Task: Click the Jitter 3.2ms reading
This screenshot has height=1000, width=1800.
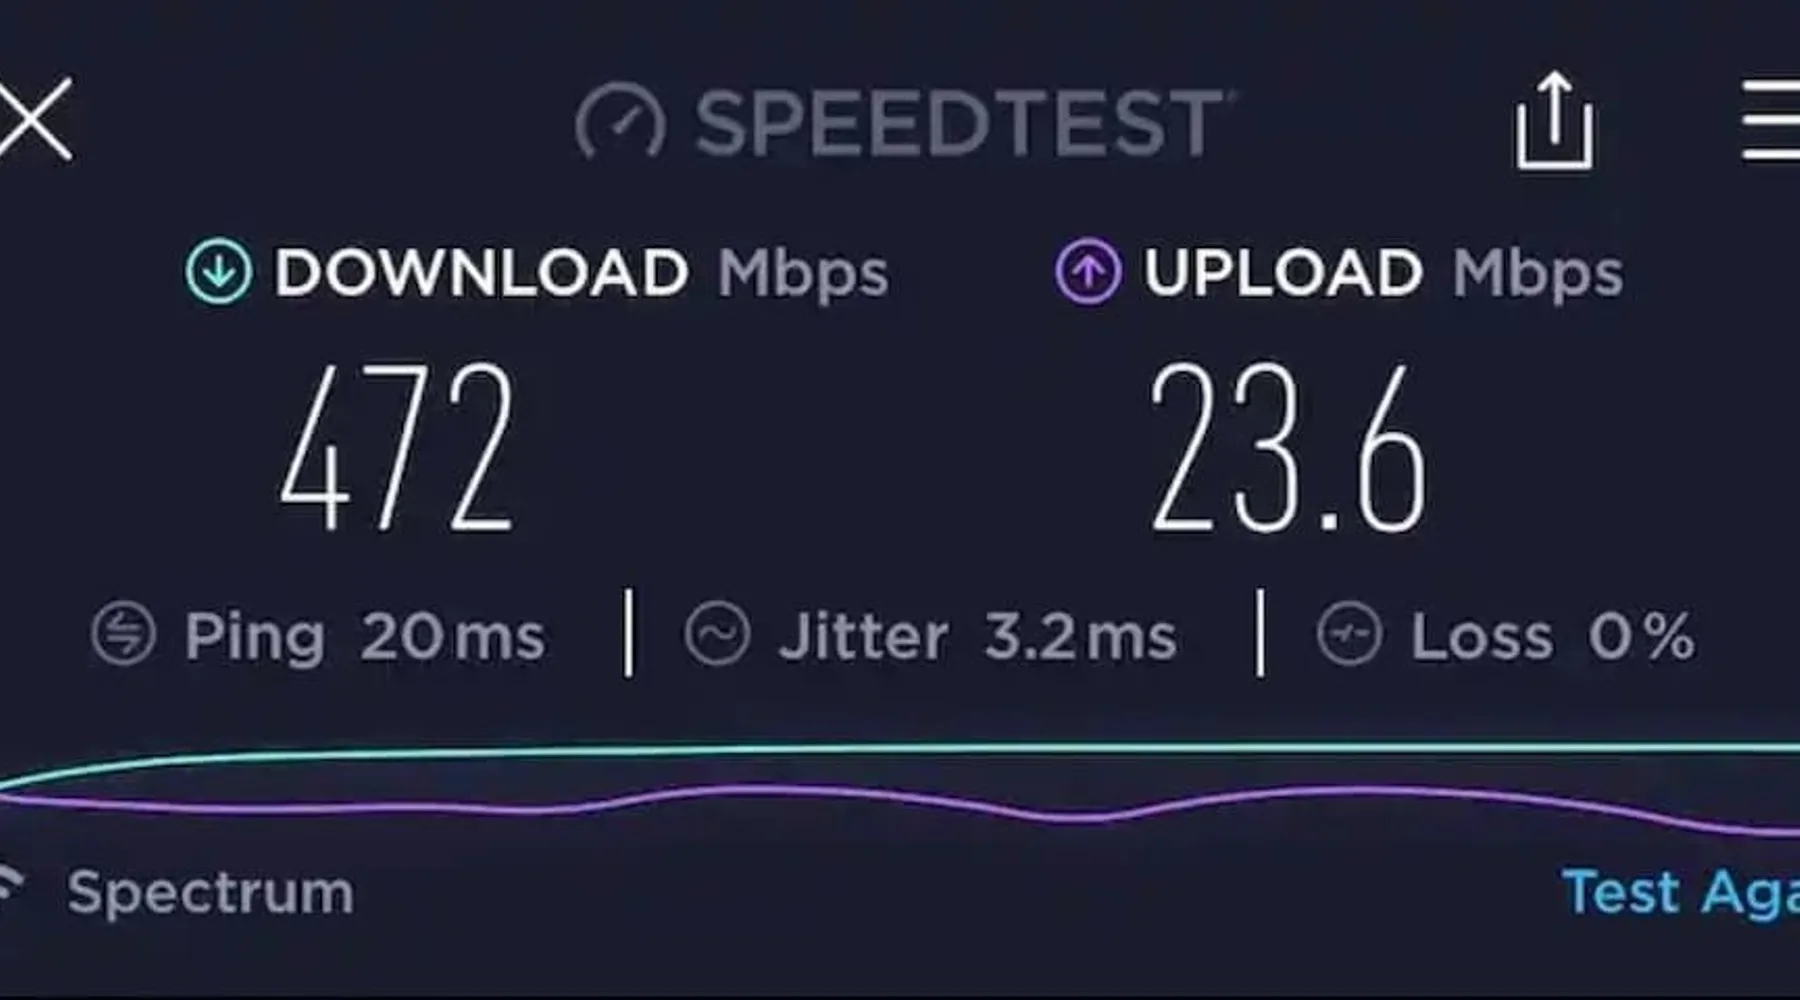Action: click(978, 637)
